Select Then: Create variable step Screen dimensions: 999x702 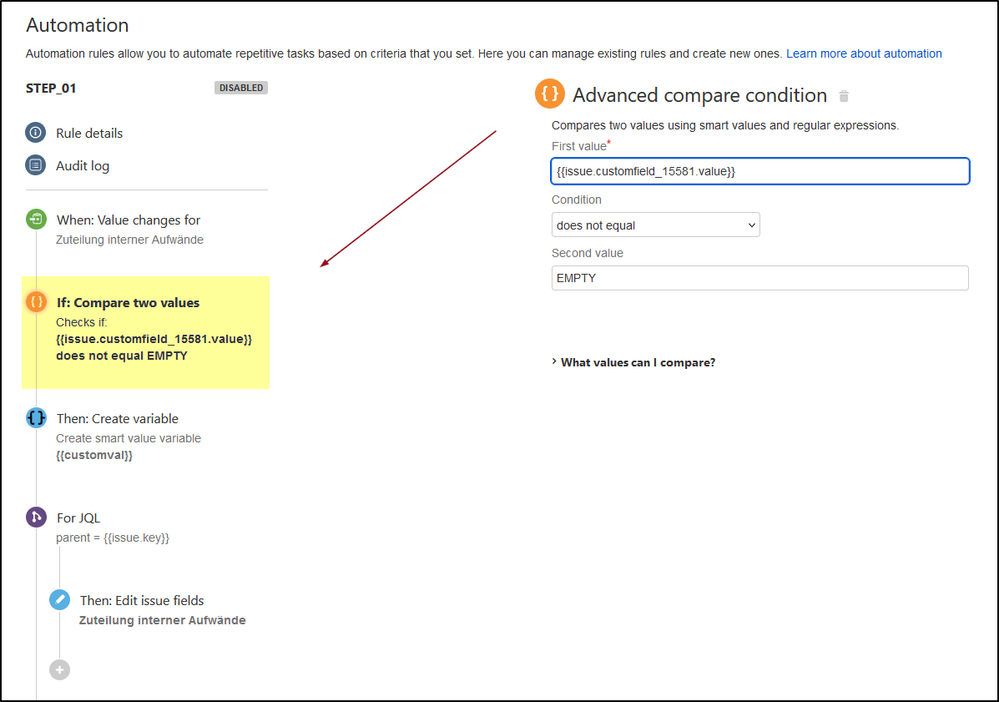117,419
